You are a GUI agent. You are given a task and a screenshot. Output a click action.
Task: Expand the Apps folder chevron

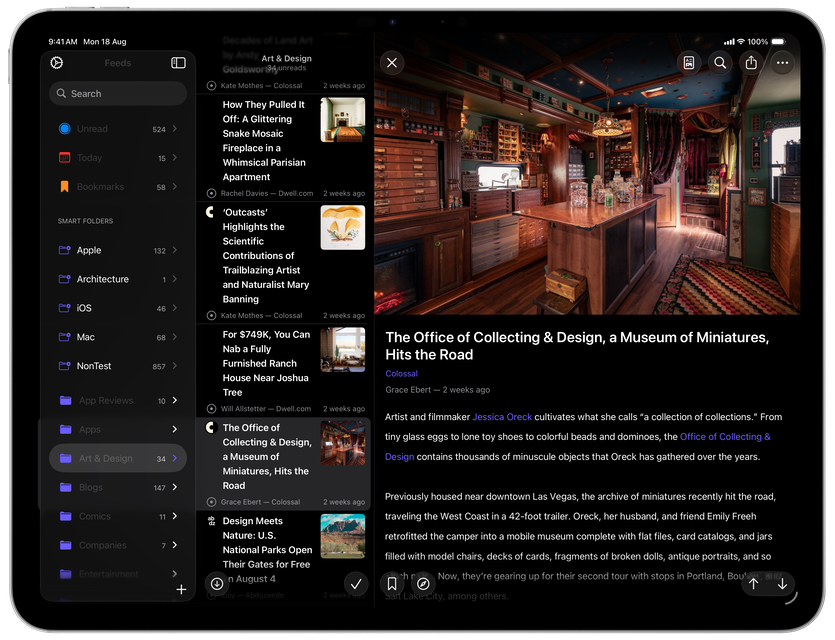(175, 429)
